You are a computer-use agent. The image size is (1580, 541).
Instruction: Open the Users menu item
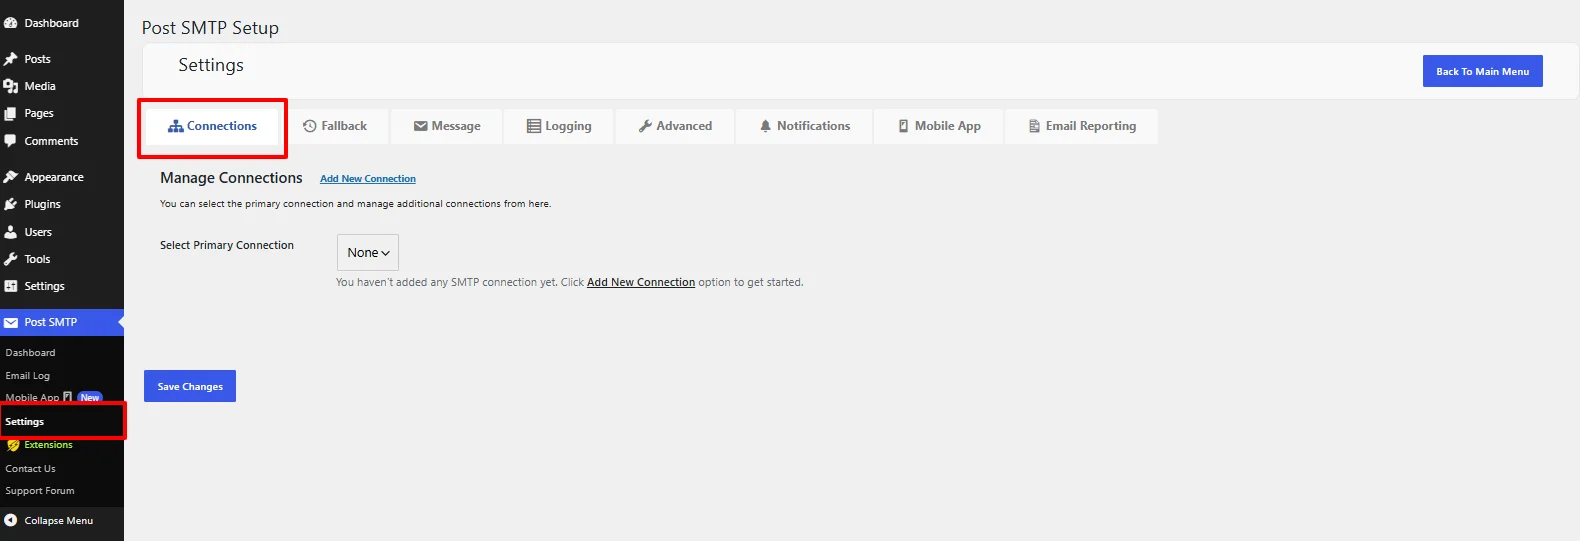[x=62, y=232]
